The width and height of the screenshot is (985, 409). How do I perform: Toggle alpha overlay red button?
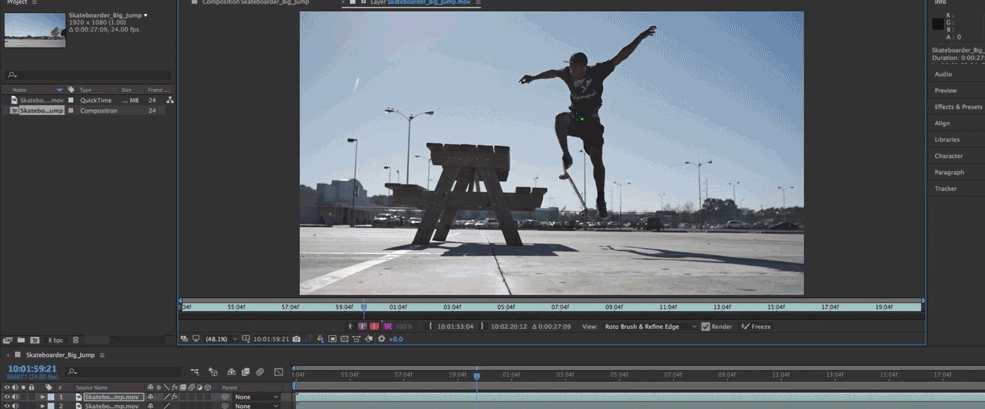coord(374,327)
